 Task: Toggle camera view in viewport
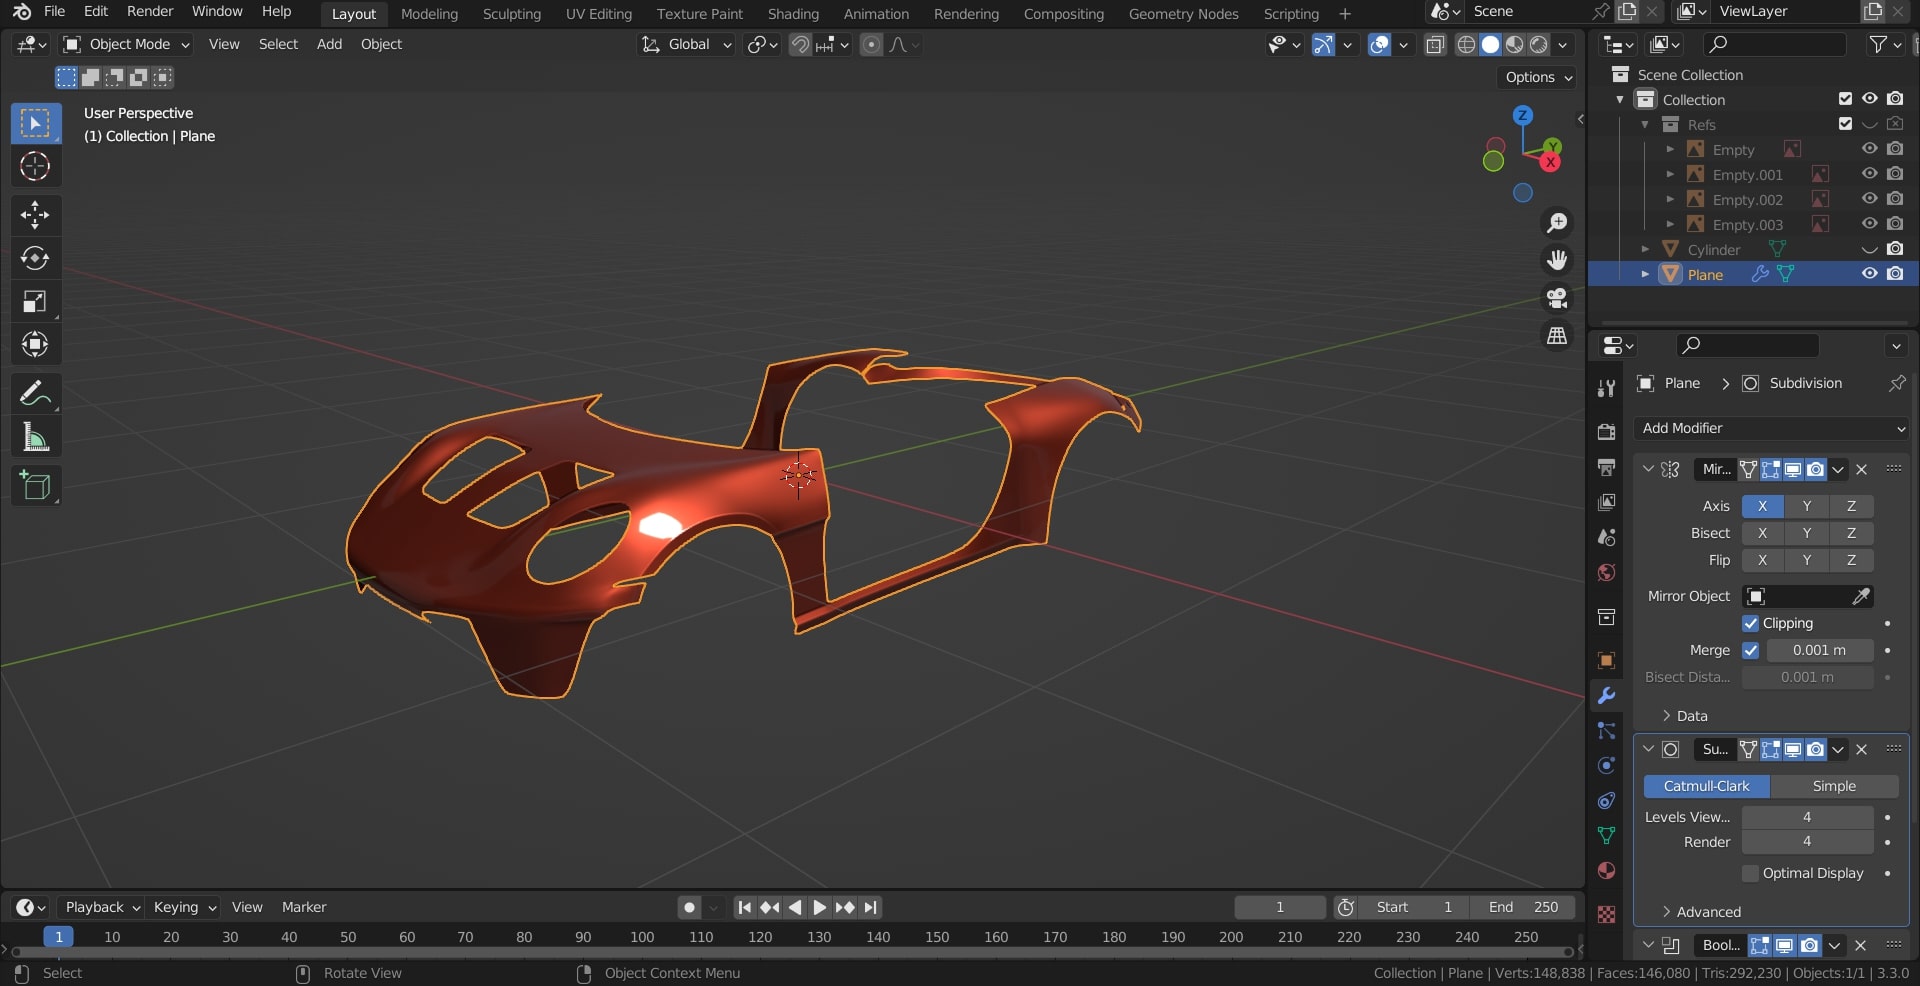pyautogui.click(x=1557, y=297)
